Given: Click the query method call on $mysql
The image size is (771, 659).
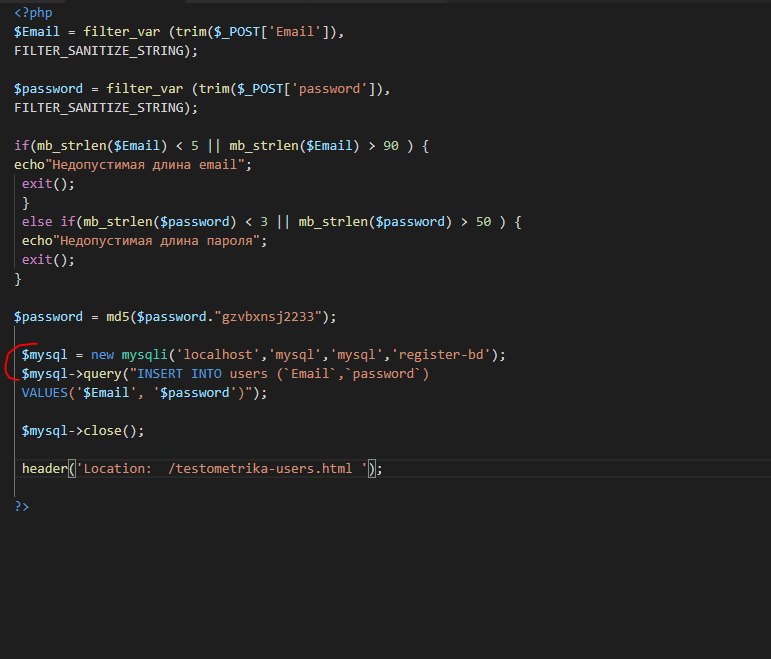Looking at the screenshot, I should pos(102,374).
